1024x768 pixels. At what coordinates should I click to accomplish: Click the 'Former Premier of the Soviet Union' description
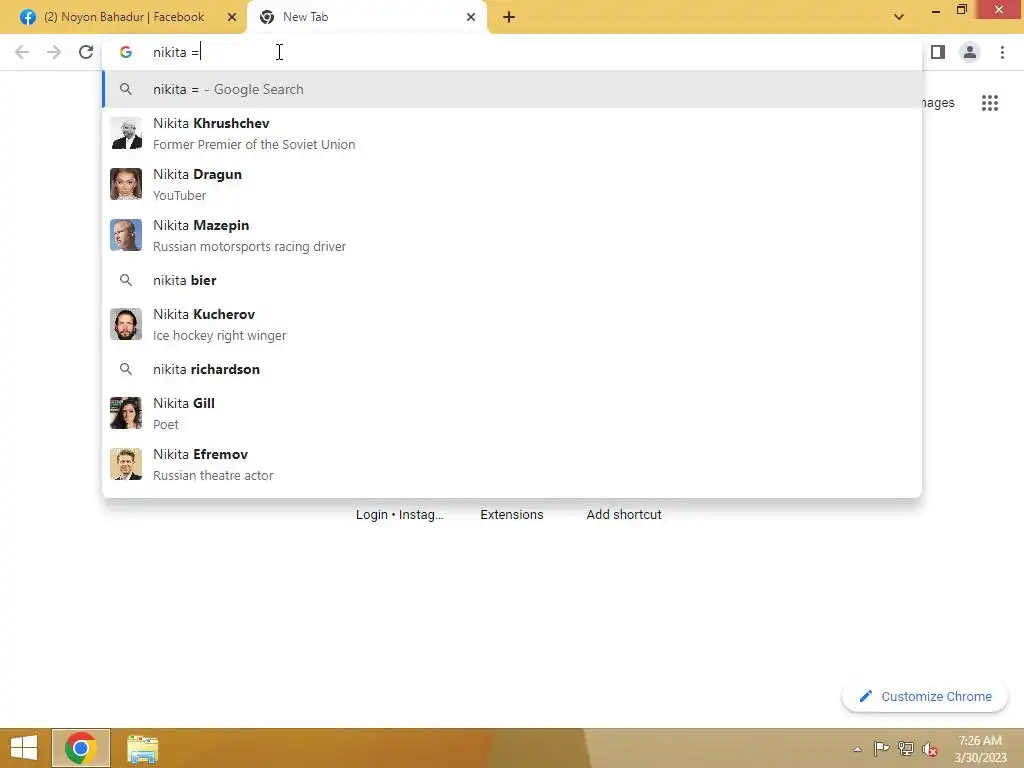254,144
